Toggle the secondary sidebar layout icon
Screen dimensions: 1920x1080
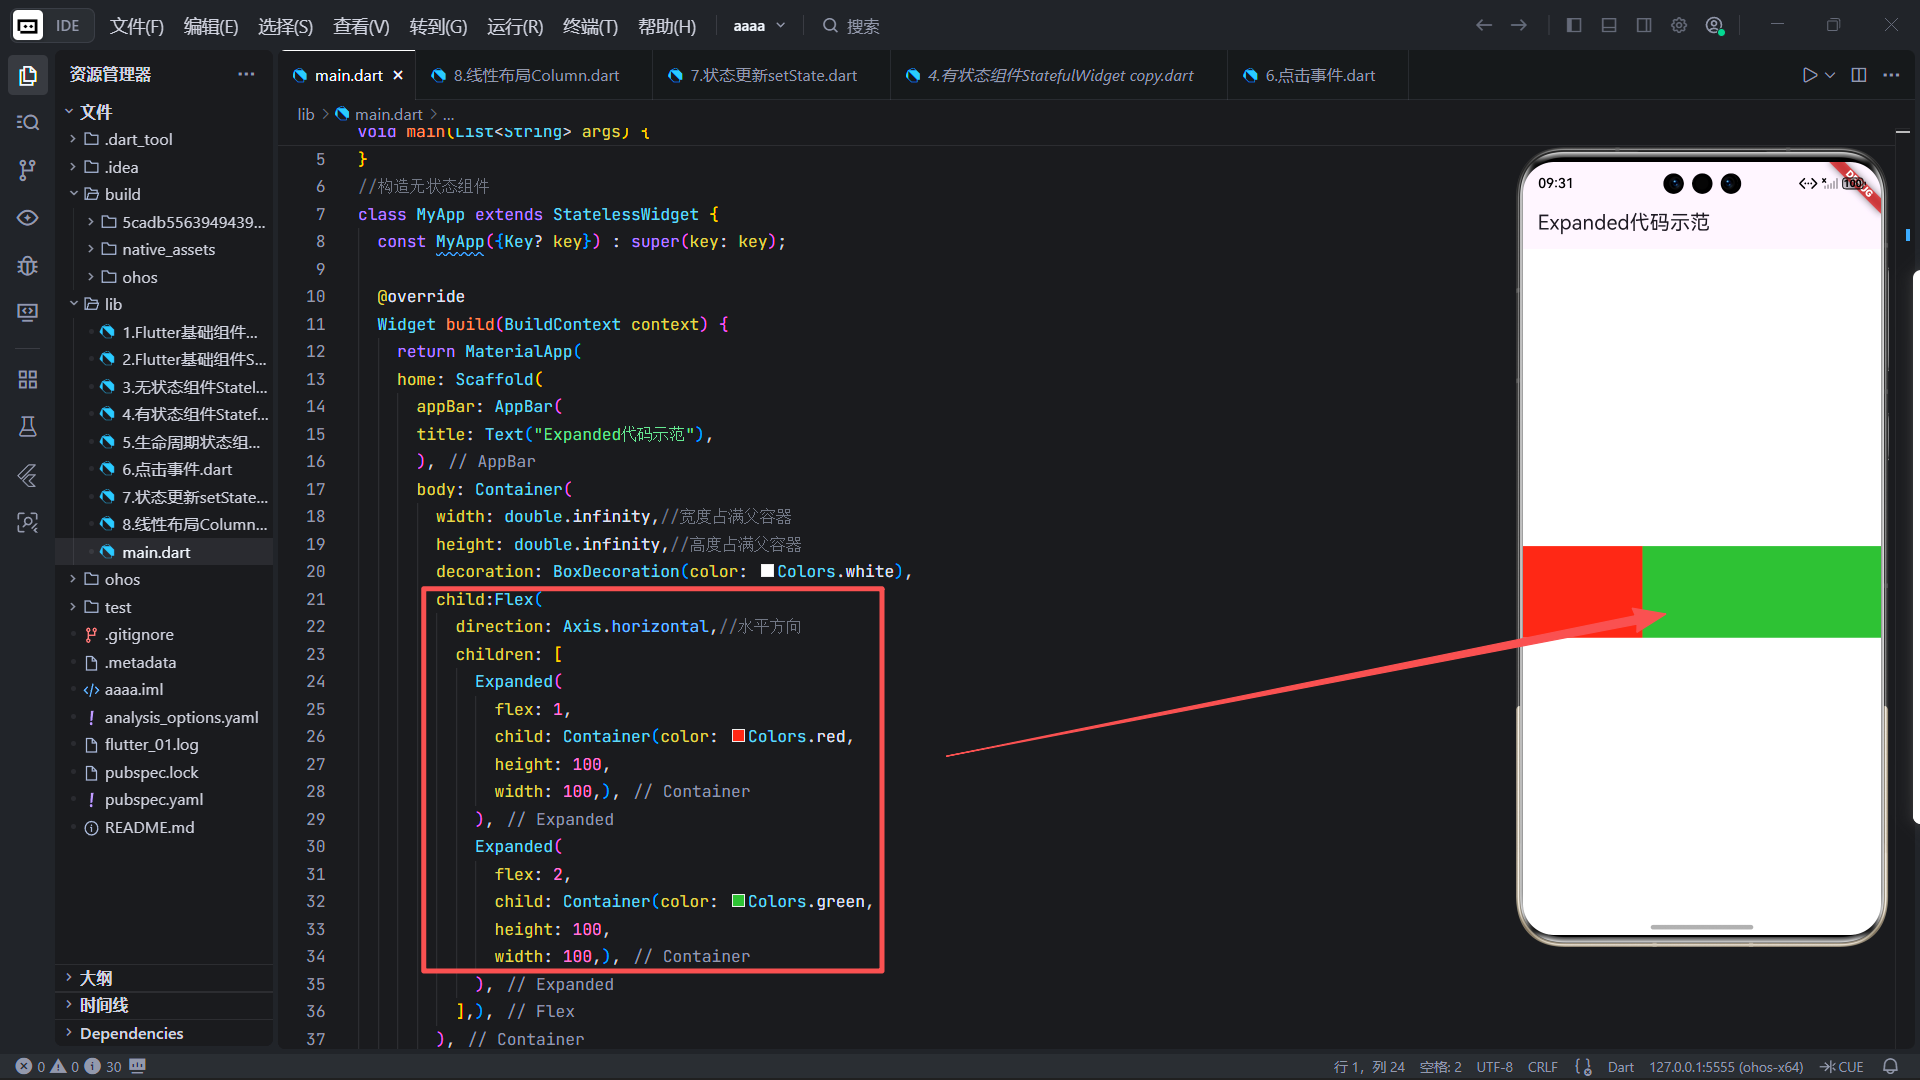tap(1644, 26)
